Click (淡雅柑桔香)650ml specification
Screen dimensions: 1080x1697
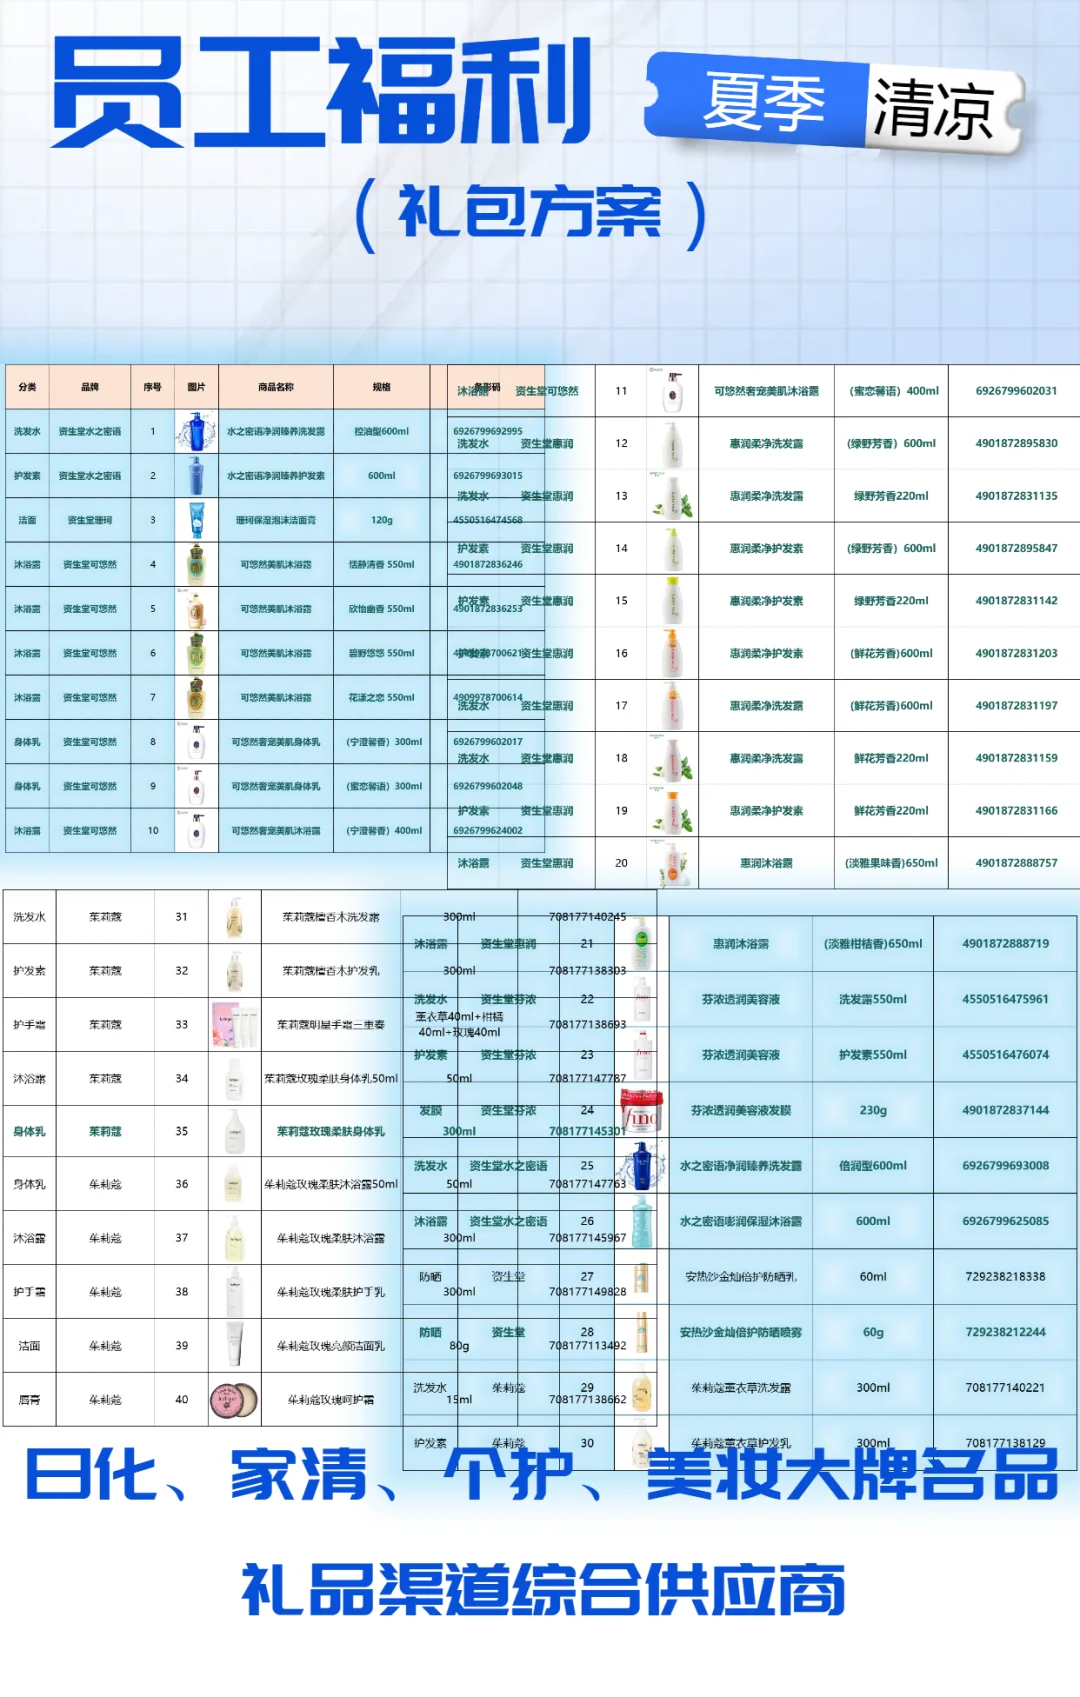coord(873,944)
